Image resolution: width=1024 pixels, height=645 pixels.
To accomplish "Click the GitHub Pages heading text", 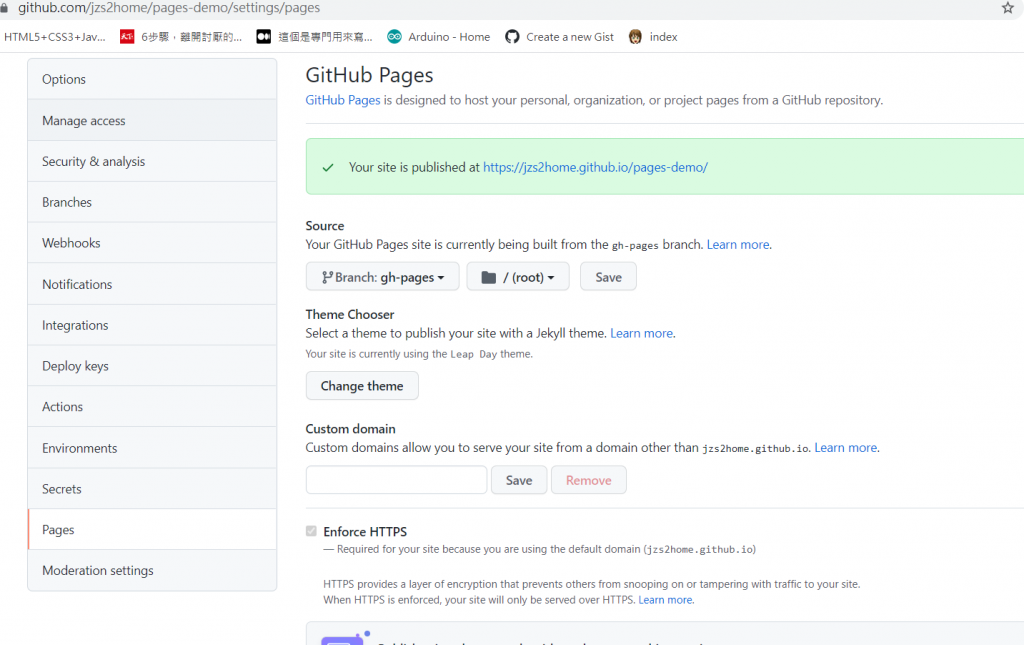I will point(369,75).
